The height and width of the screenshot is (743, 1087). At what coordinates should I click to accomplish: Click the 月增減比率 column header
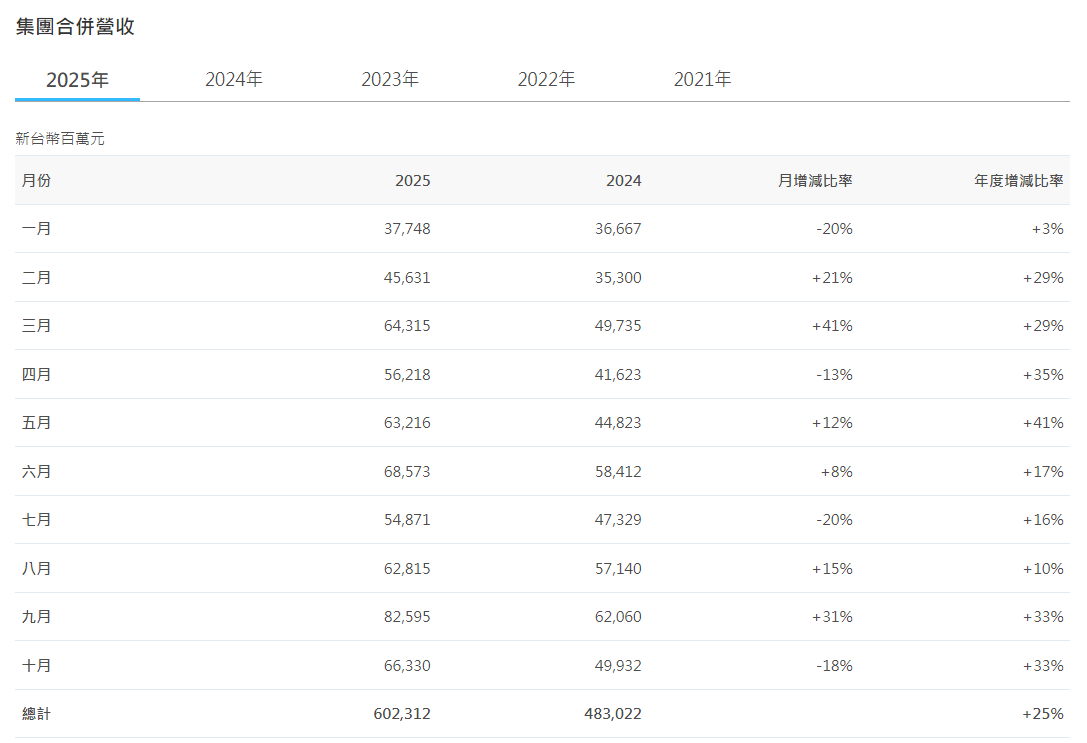point(814,181)
